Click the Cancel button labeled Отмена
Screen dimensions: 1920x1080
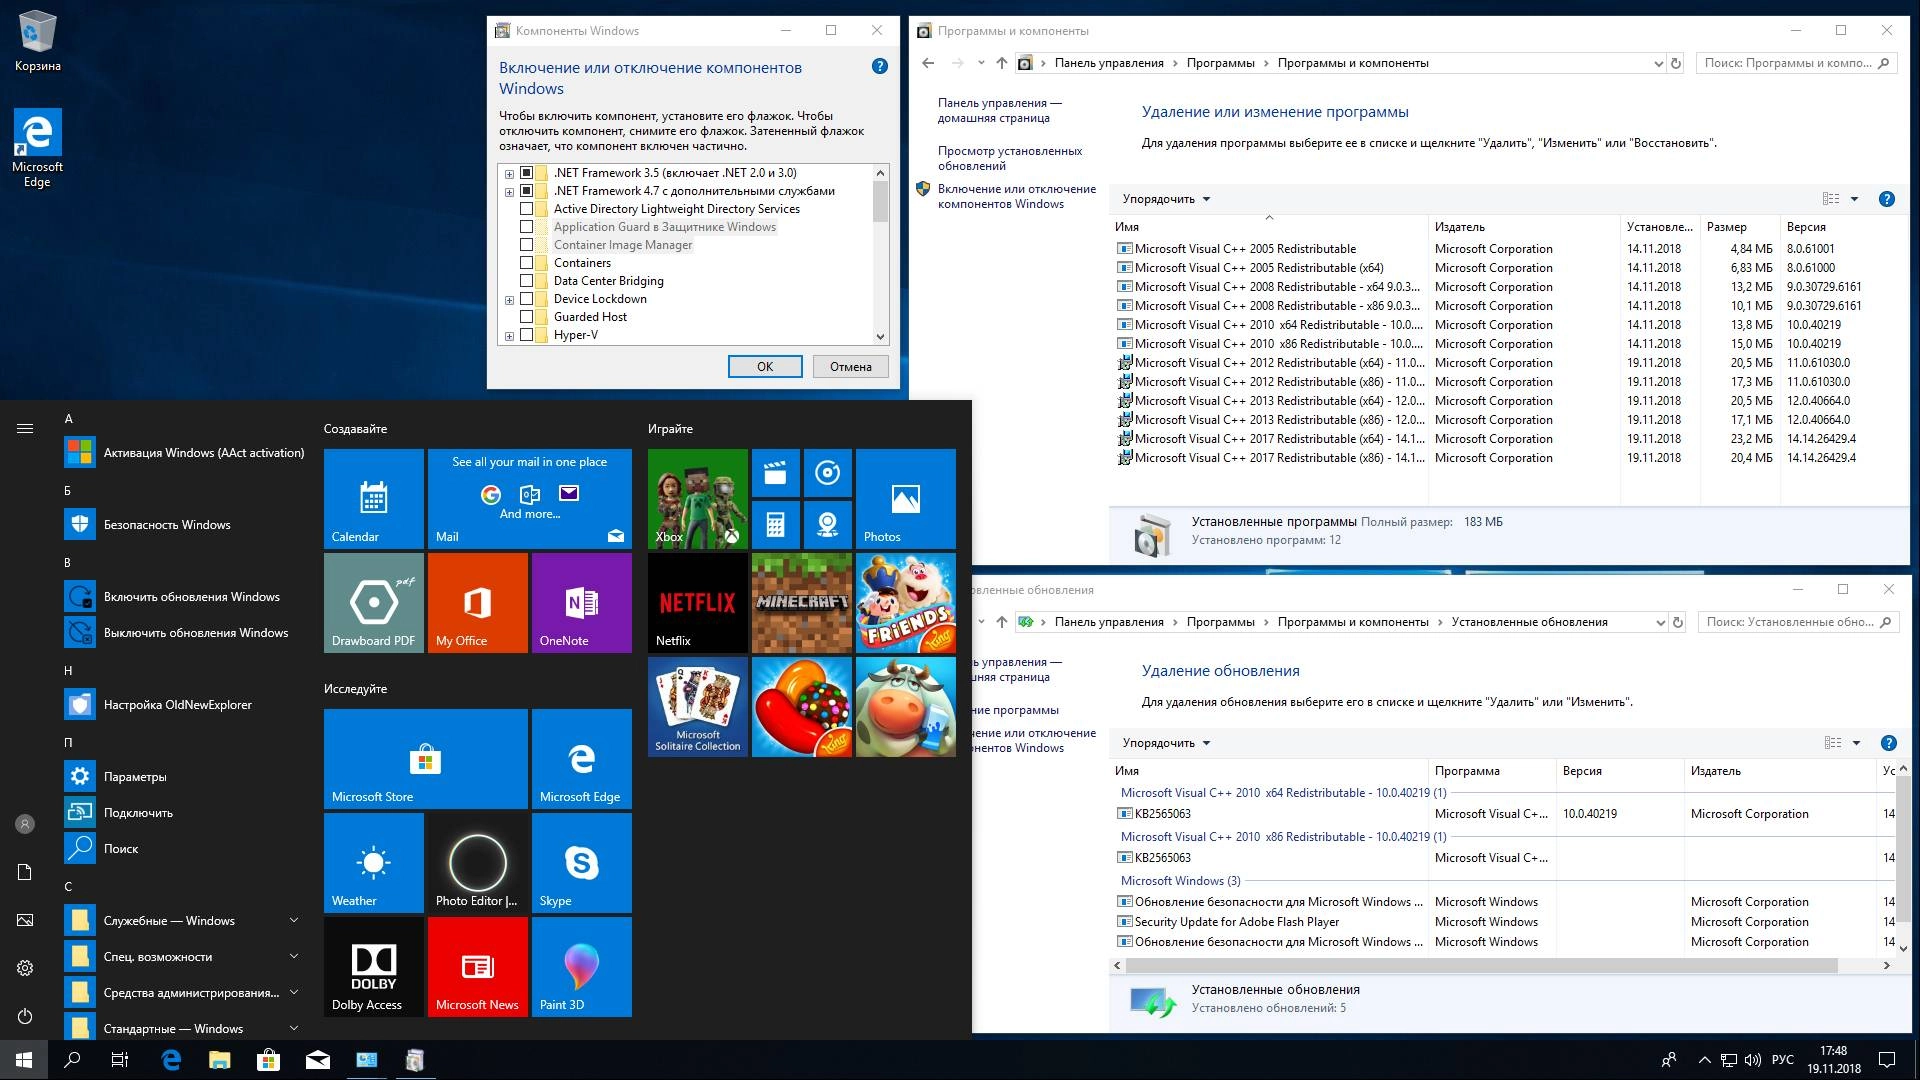(x=851, y=367)
